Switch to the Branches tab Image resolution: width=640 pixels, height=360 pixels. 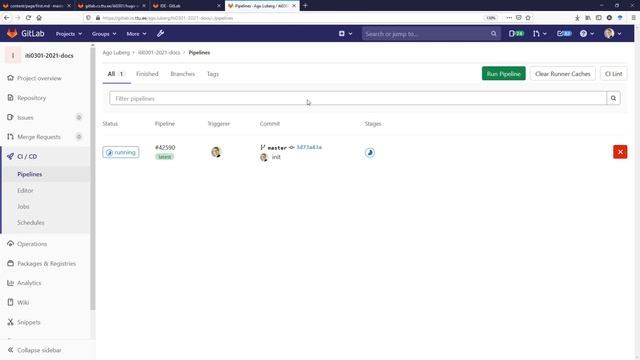182,74
